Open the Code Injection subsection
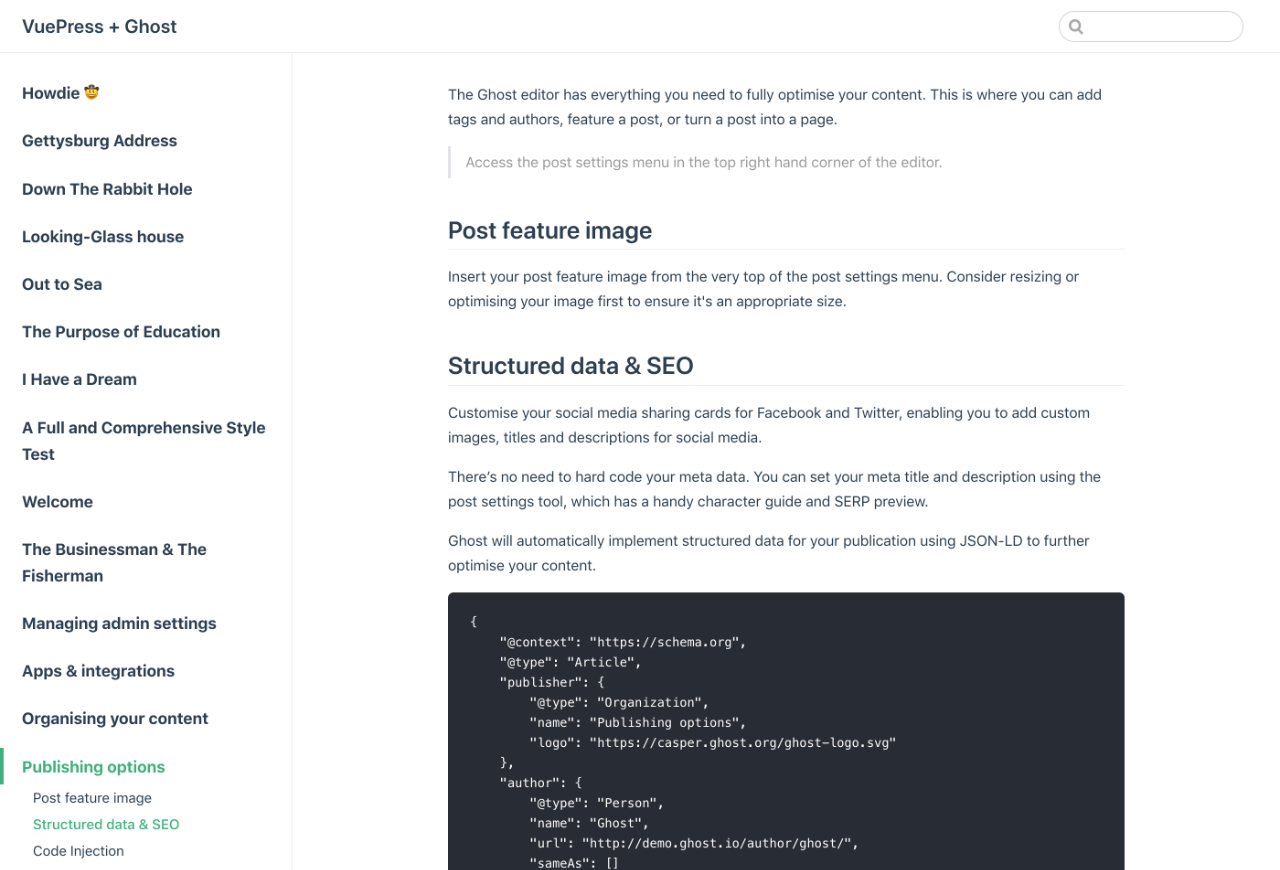The image size is (1280, 870). (x=78, y=850)
